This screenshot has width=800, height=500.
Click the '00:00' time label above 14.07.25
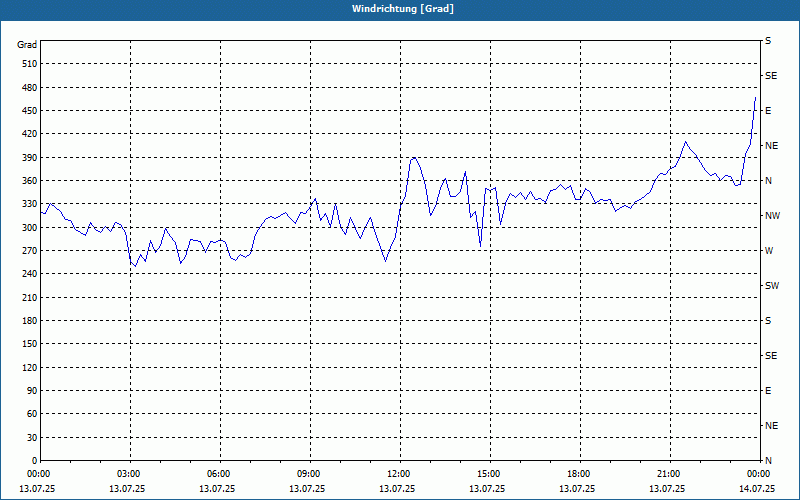click(x=760, y=474)
